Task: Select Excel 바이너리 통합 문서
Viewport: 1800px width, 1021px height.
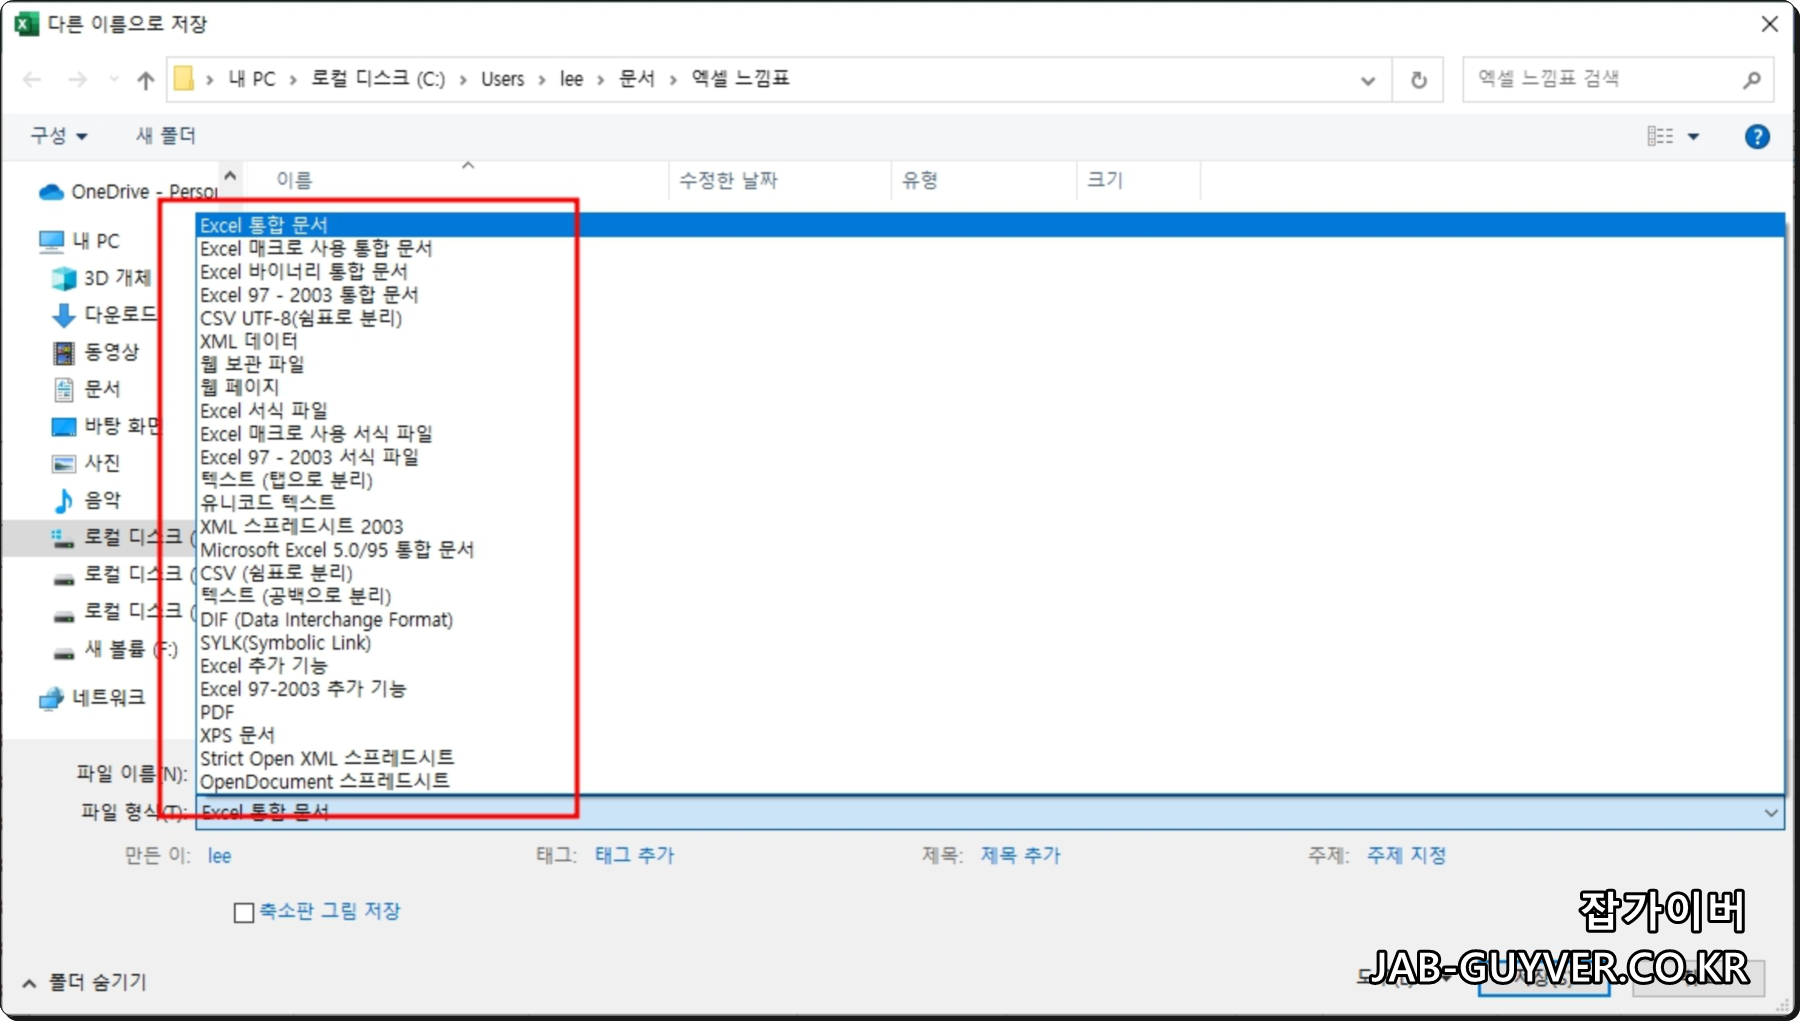Action: pos(990,271)
